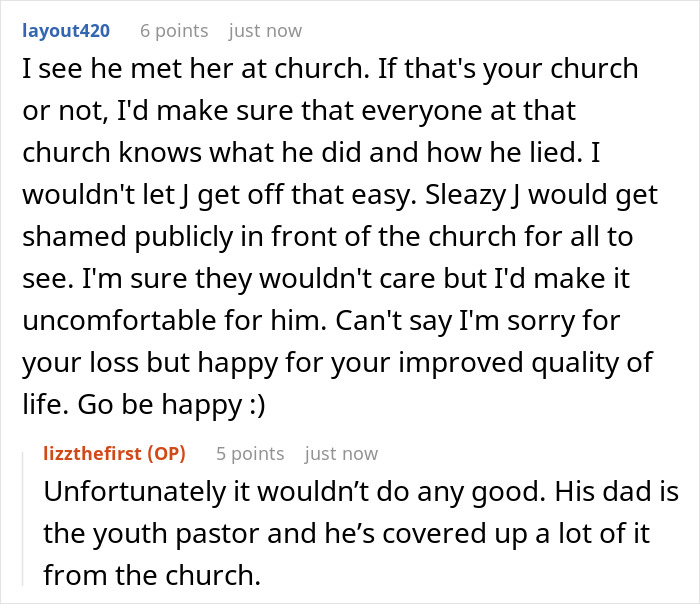Viewport: 700px width, 604px height.
Task: Click the "5 points" score
Action: 250,453
